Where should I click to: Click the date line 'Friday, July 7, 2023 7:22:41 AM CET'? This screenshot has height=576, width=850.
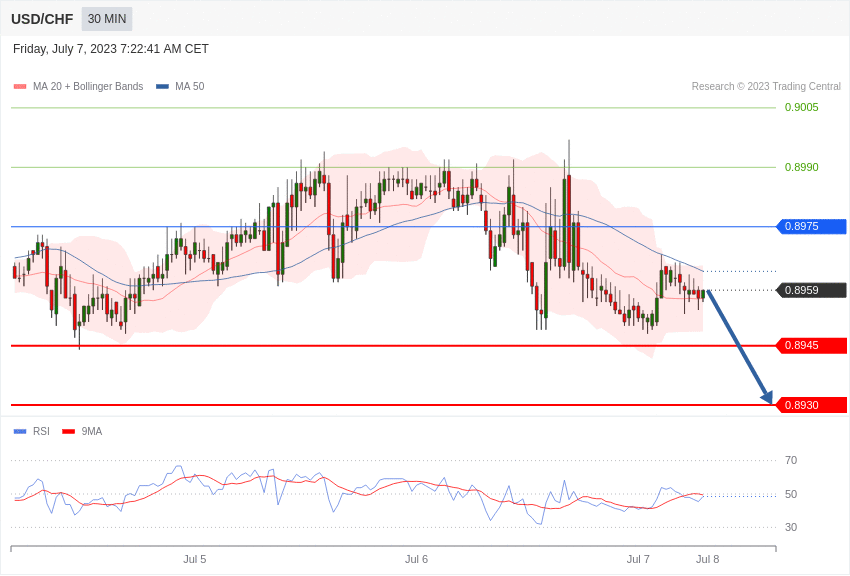tap(111, 49)
